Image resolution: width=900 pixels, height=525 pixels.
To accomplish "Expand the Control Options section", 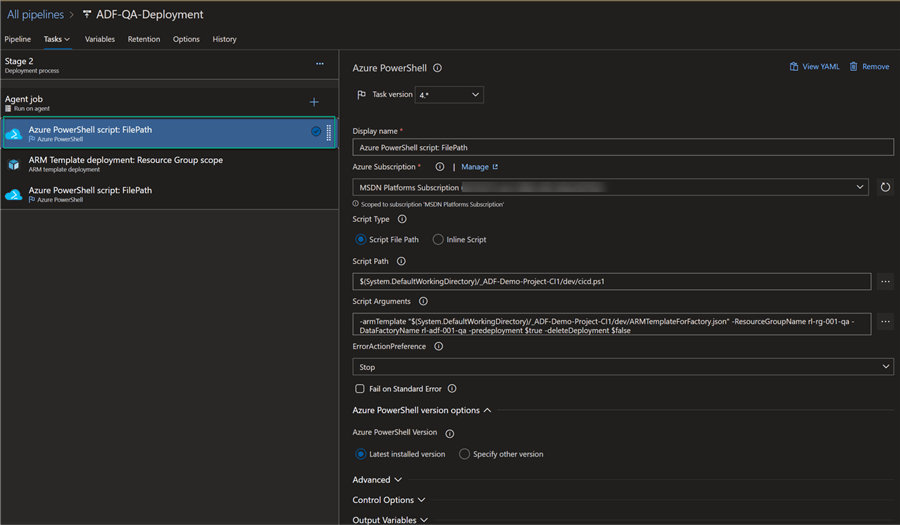I will point(389,500).
